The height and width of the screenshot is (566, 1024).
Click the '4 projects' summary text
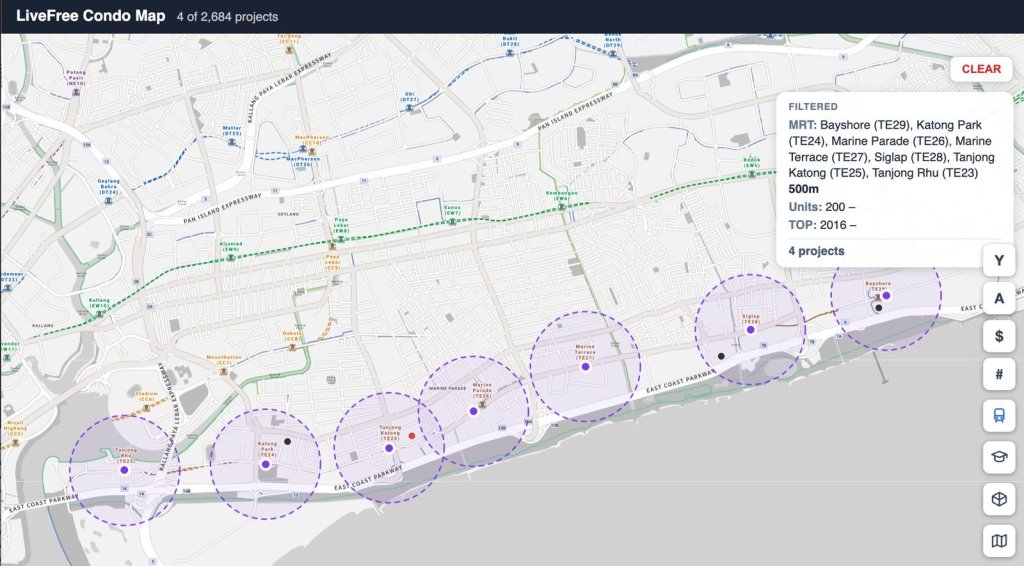click(816, 251)
